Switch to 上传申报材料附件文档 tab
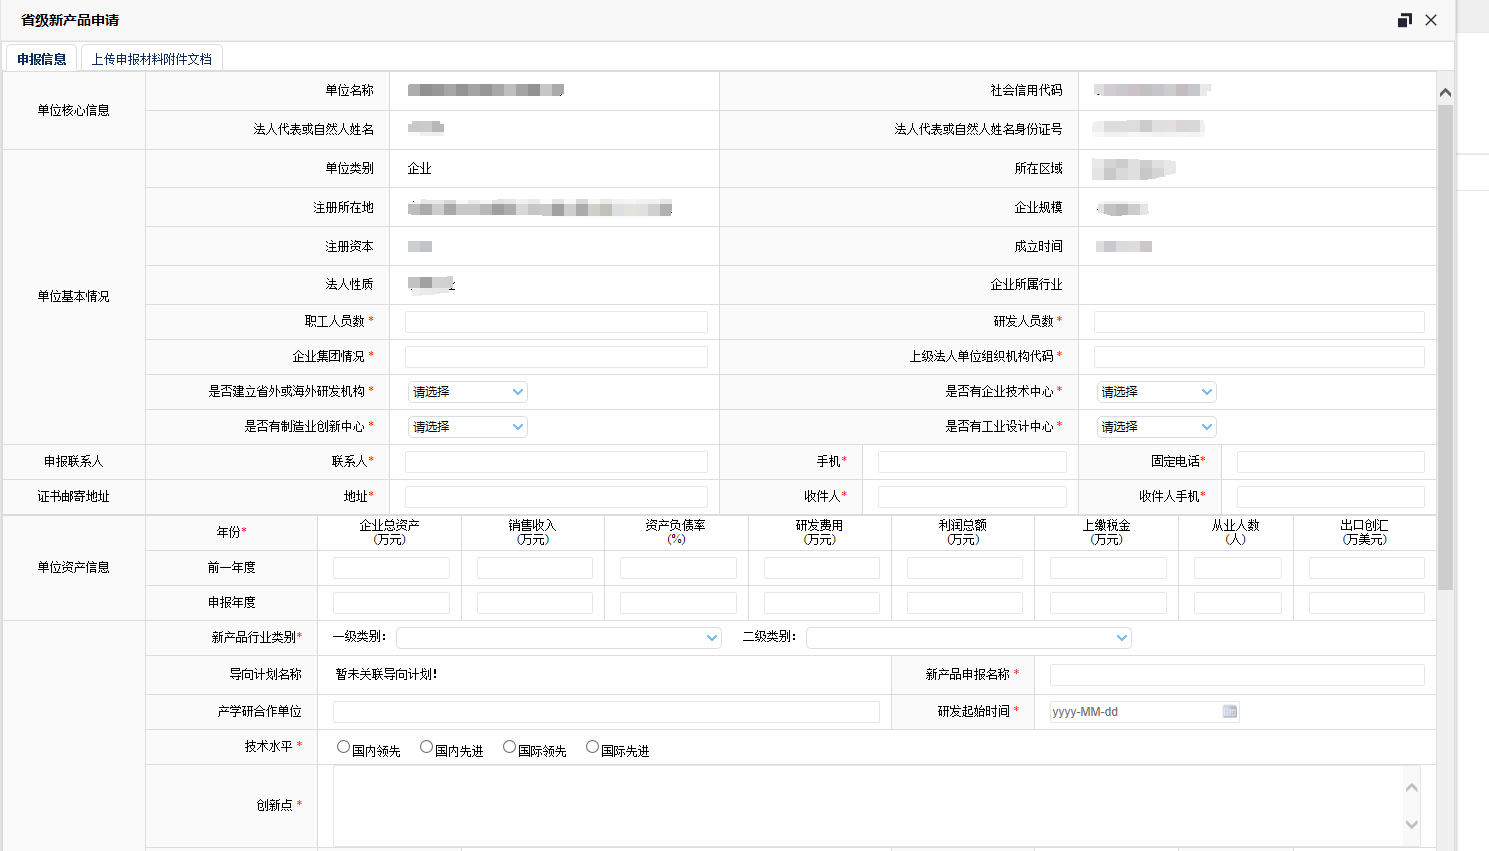The width and height of the screenshot is (1489, 851). (x=152, y=59)
